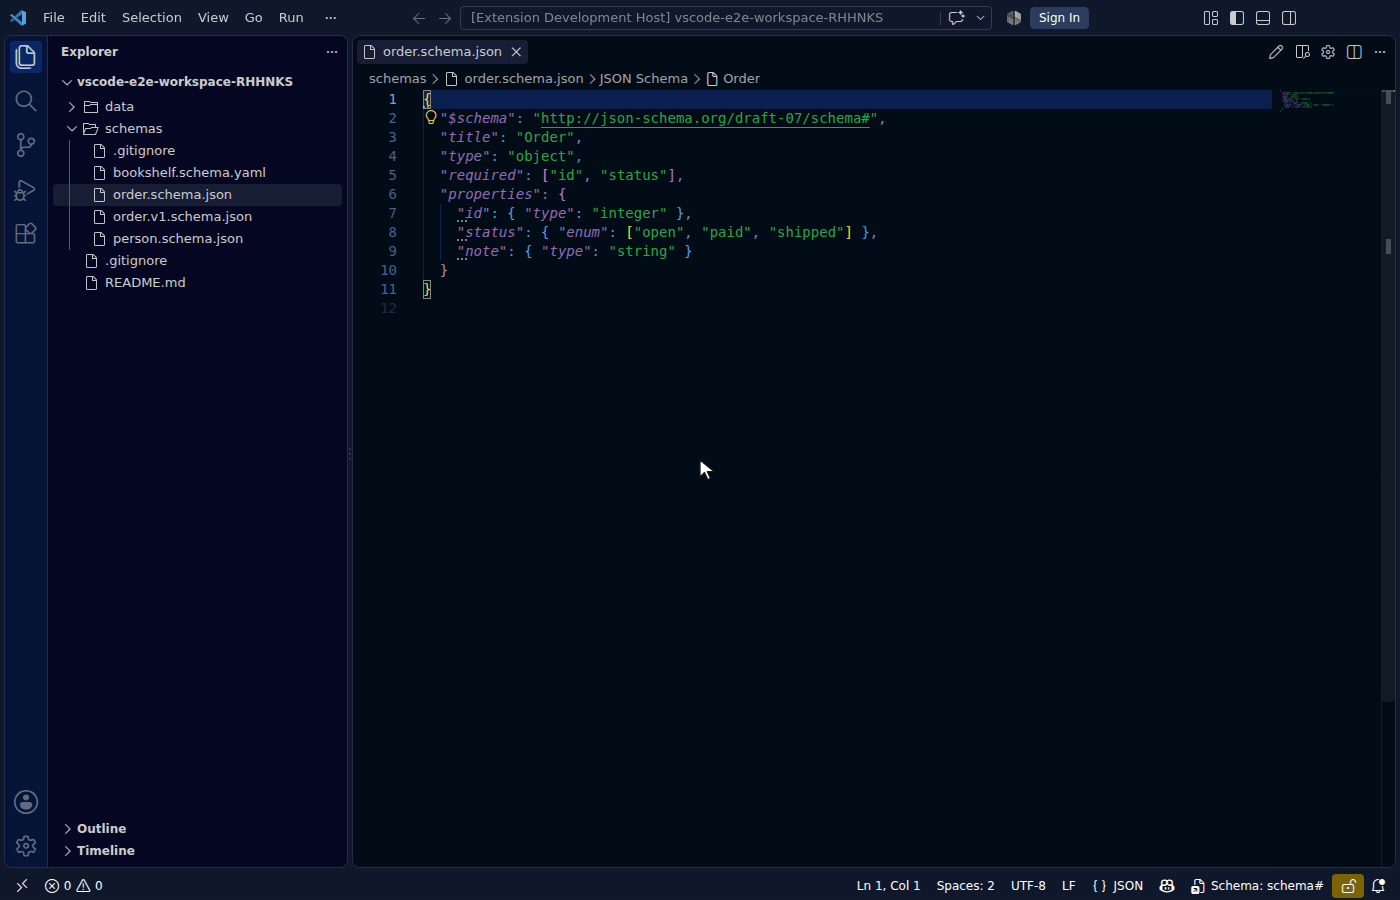1400x900 pixels.
Task: Toggle the secondary side bar
Action: tap(1289, 18)
